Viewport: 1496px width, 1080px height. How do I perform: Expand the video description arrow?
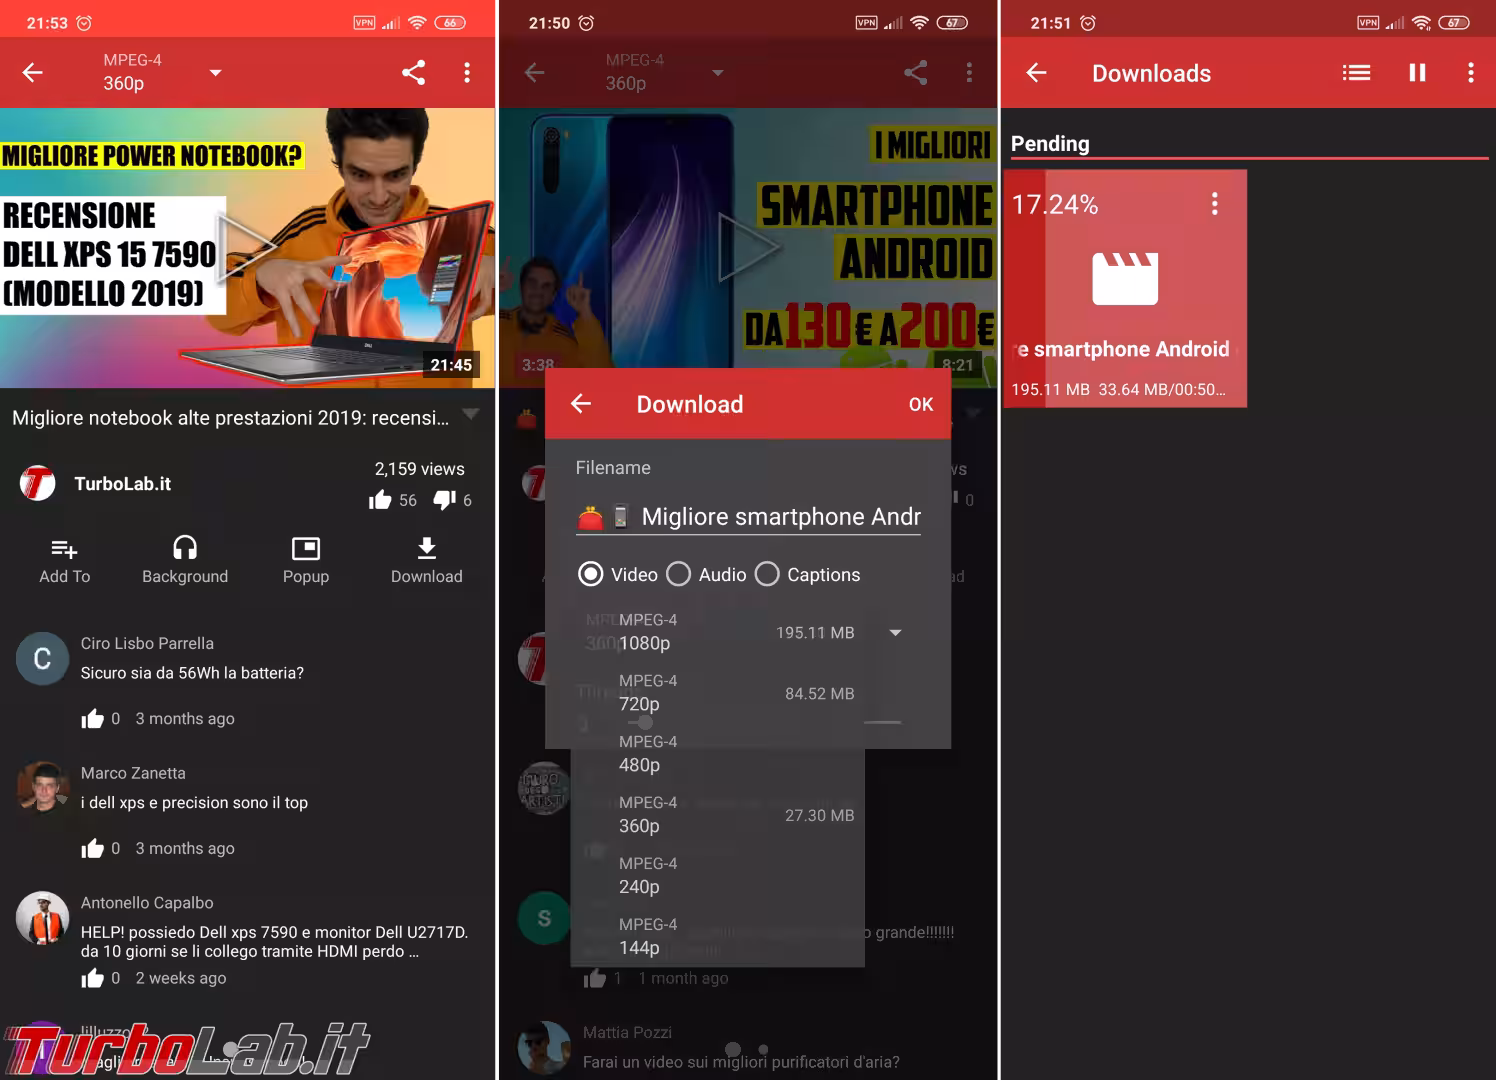pyautogui.click(x=470, y=414)
